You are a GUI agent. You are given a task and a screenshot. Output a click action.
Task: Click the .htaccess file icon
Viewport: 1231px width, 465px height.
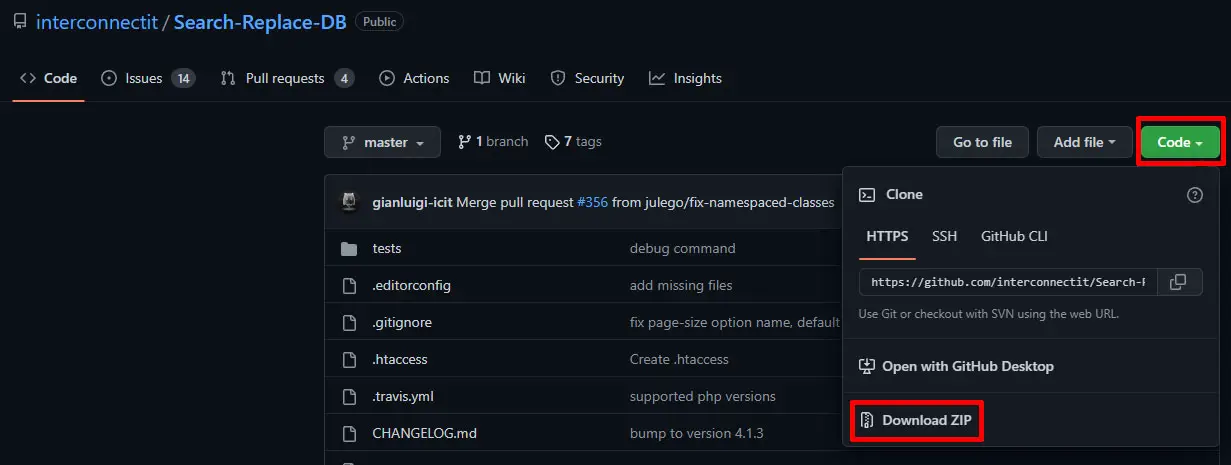[349, 359]
